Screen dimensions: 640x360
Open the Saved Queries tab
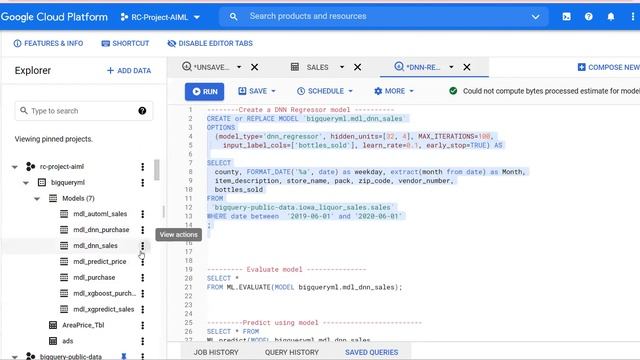pyautogui.click(x=371, y=352)
